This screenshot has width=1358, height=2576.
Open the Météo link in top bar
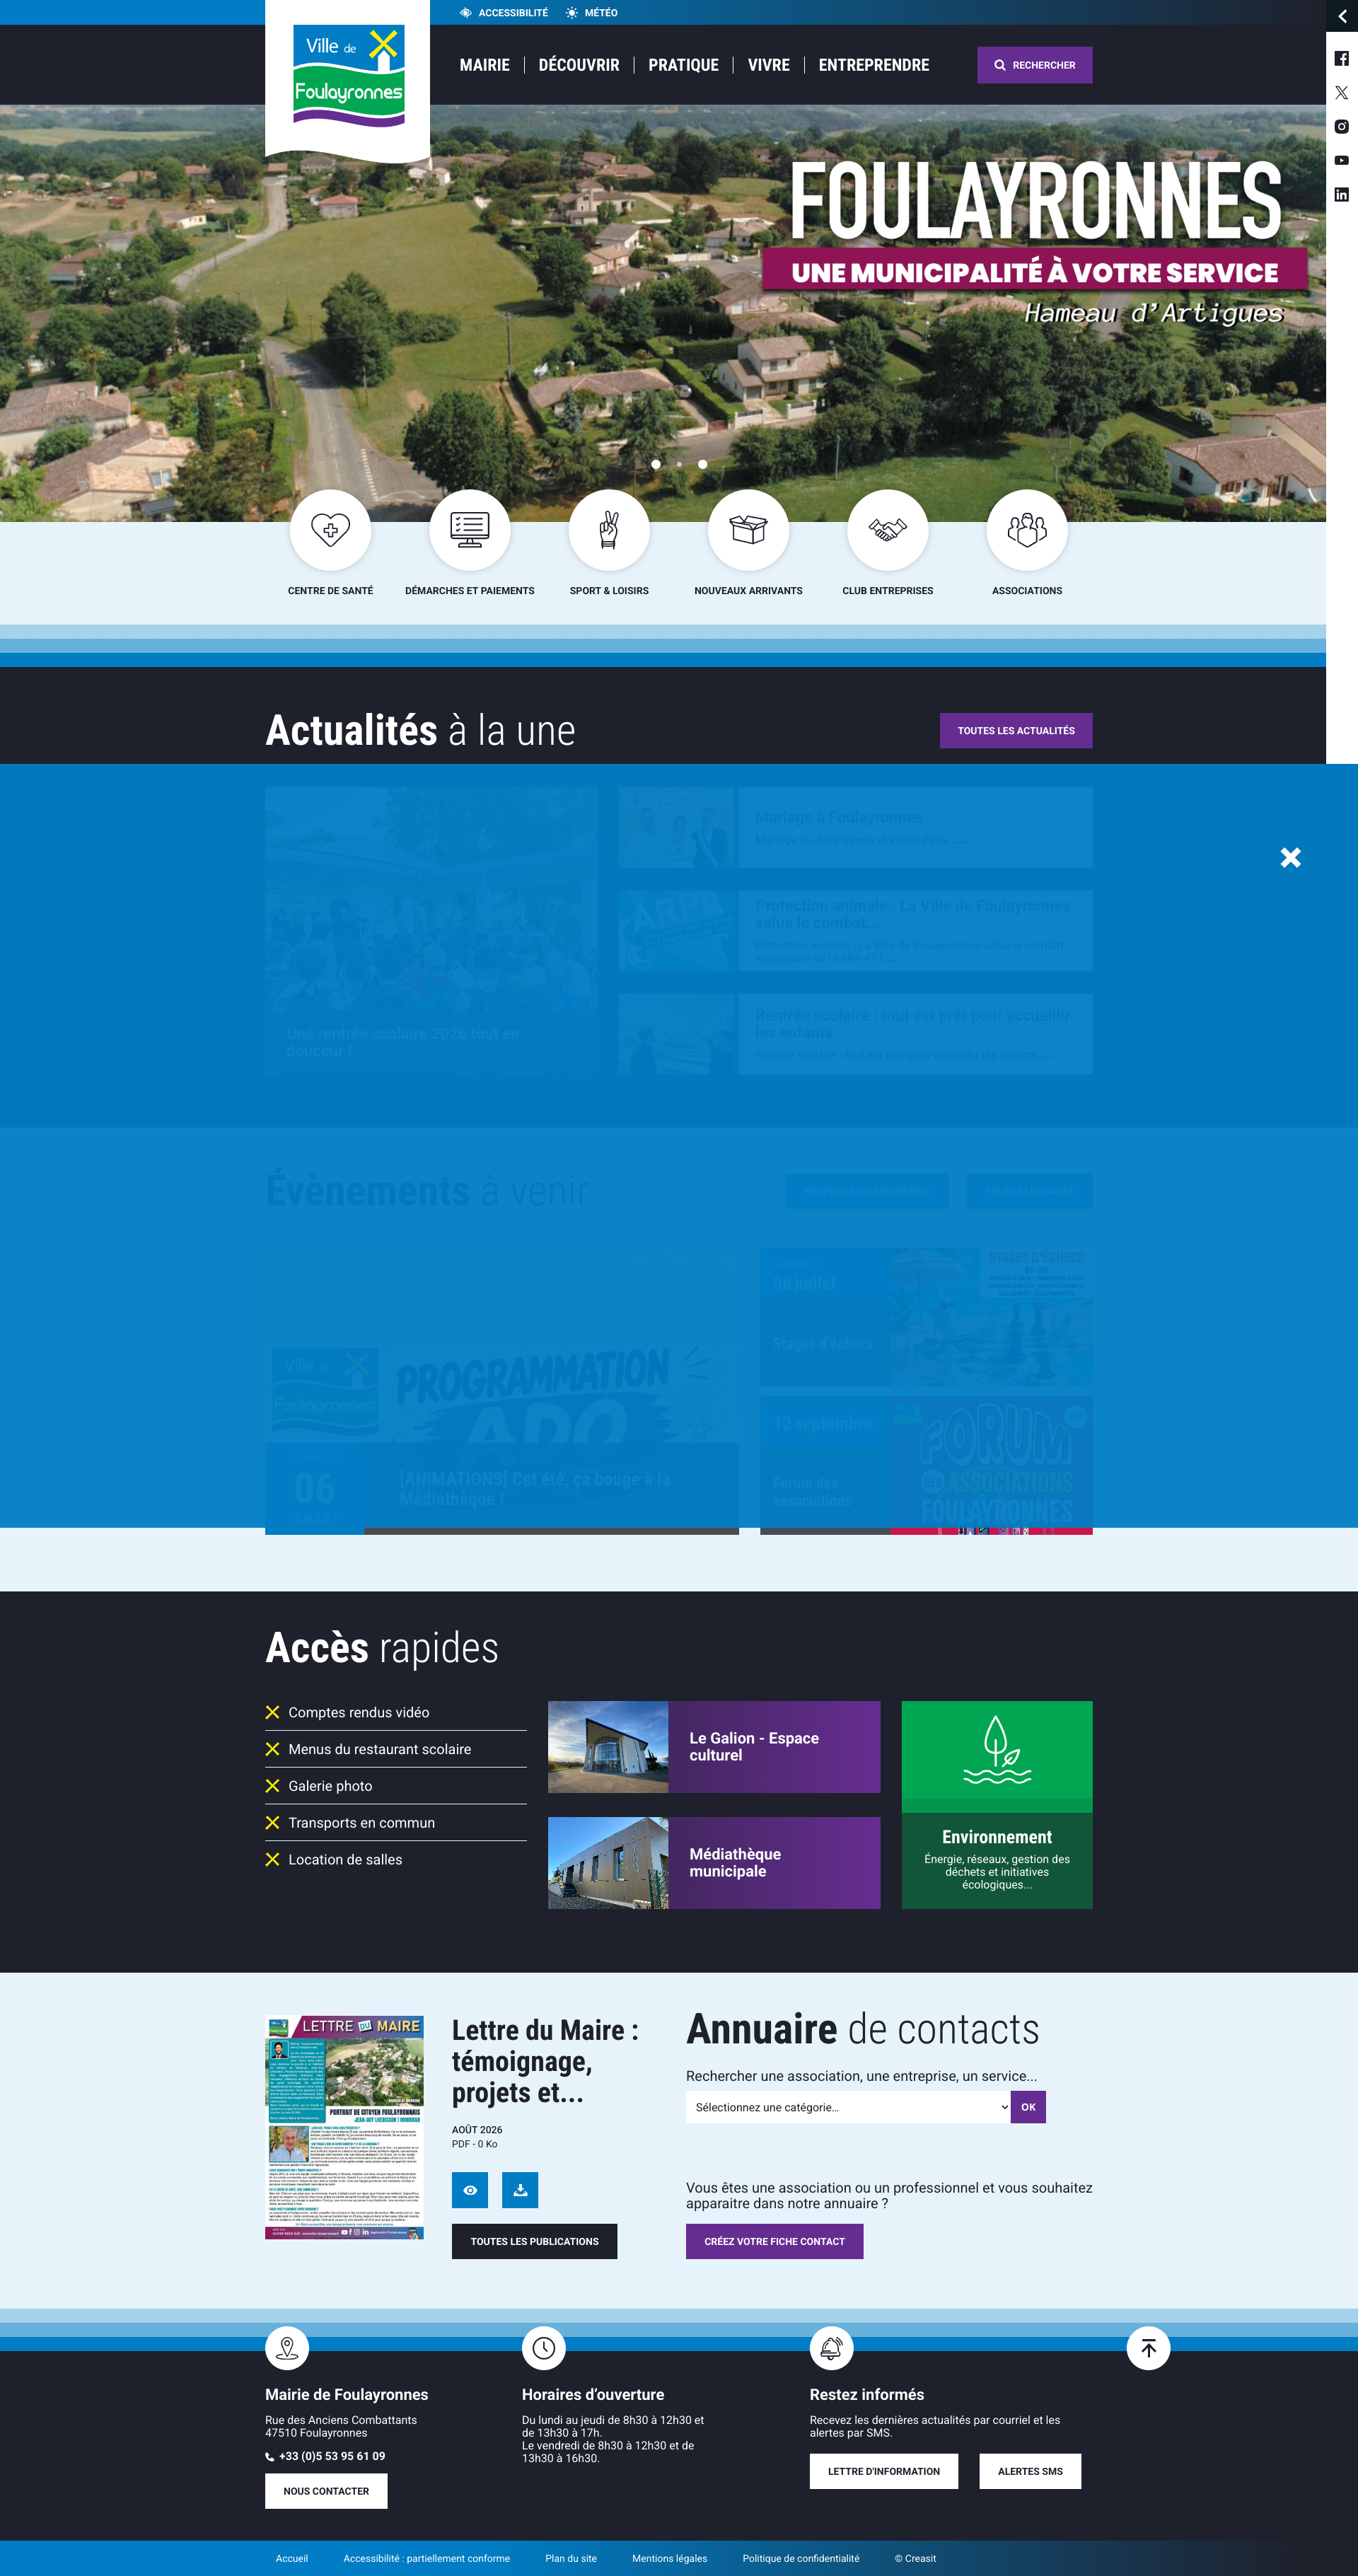592,13
